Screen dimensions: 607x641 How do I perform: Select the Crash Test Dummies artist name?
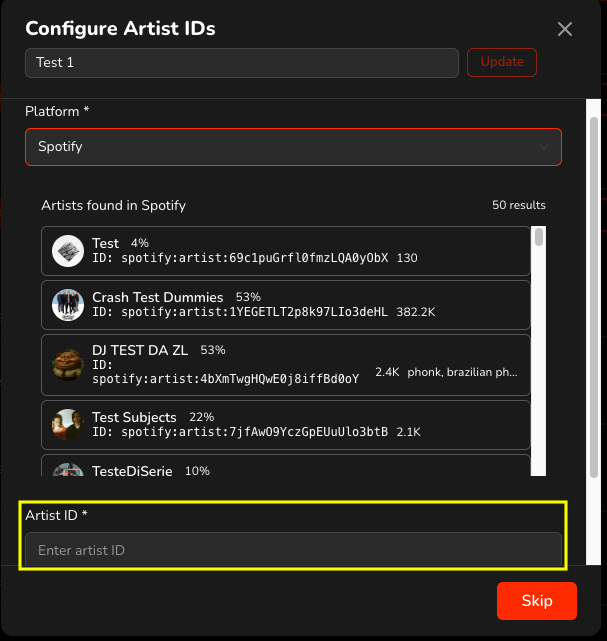[158, 297]
